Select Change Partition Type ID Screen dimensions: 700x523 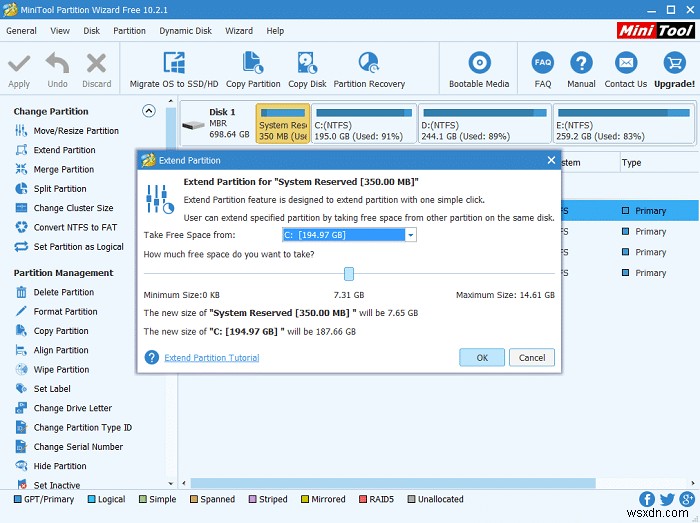click(x=74, y=428)
